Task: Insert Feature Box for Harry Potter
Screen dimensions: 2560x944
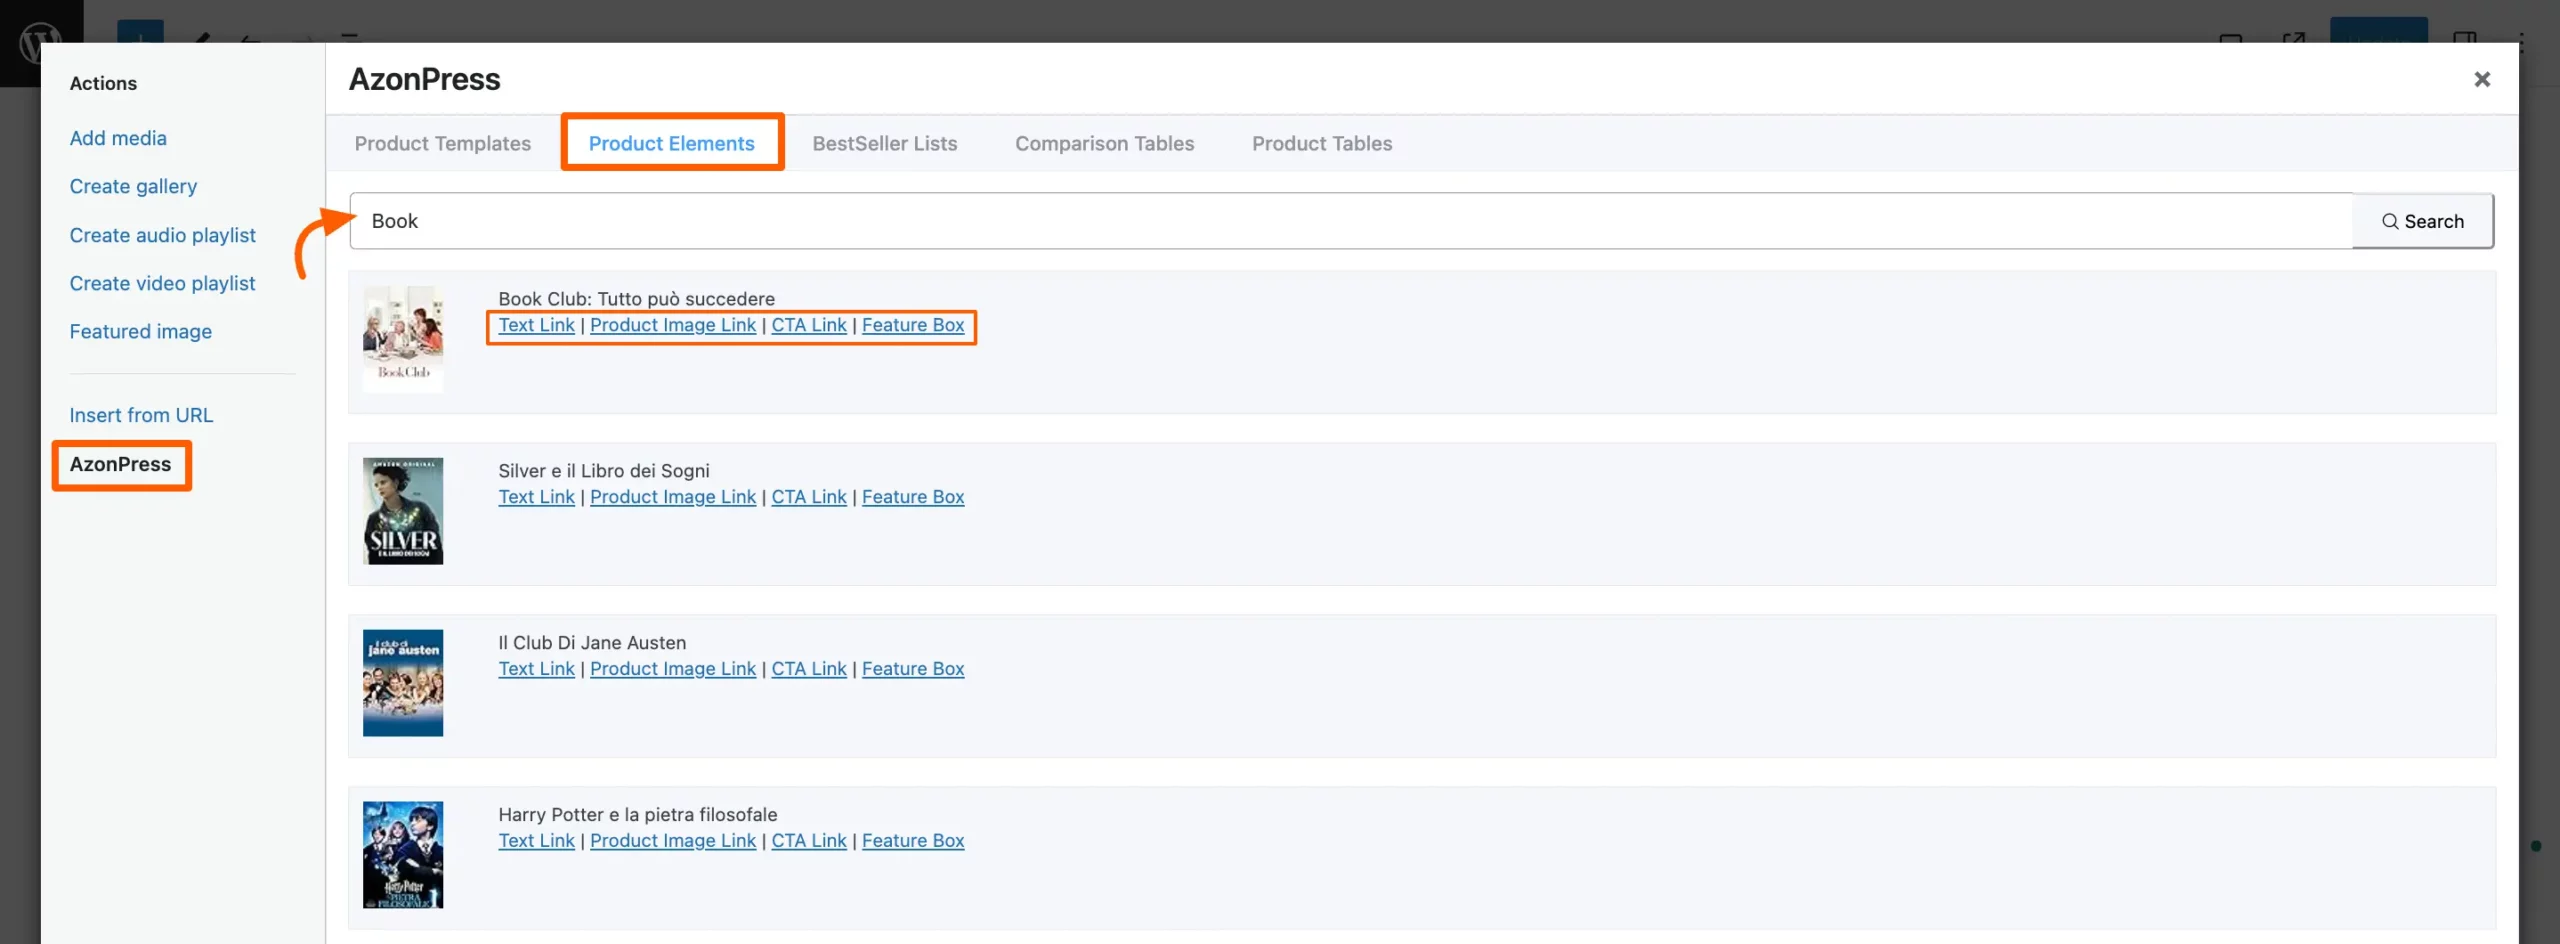Action: tap(912, 841)
